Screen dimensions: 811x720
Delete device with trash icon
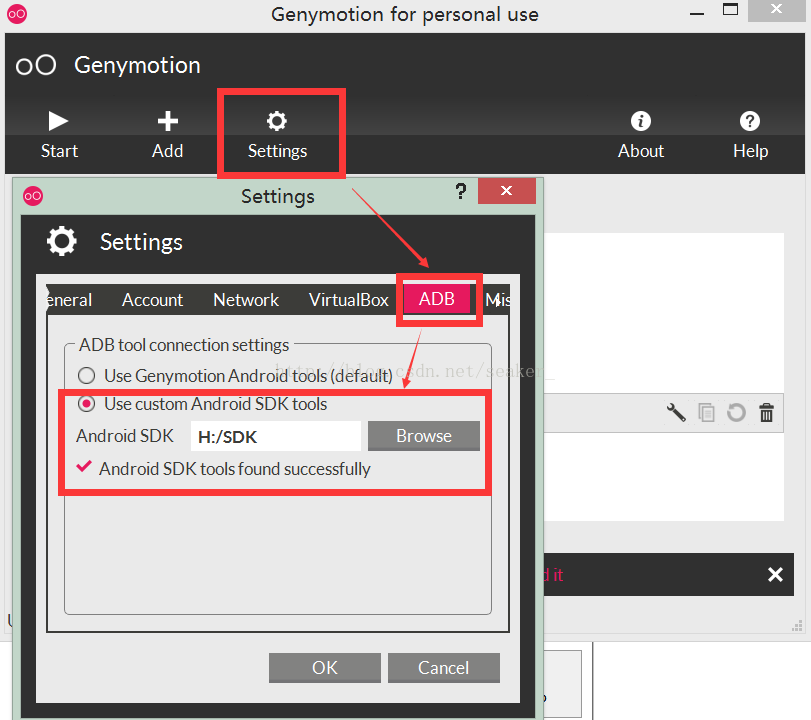point(767,413)
